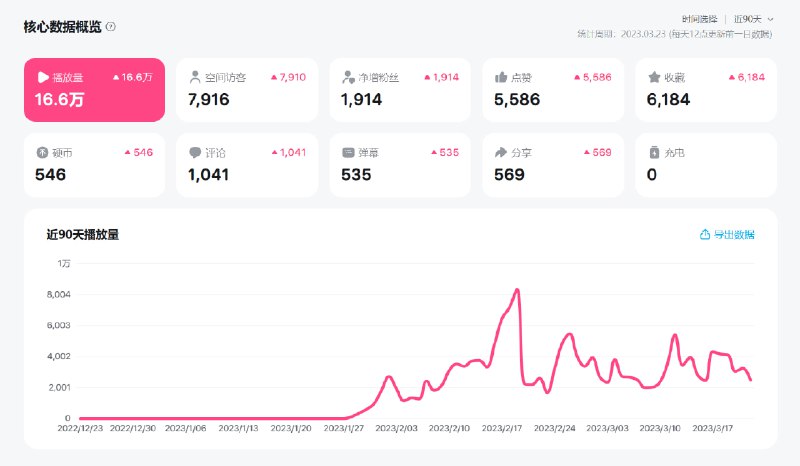The width and height of the screenshot is (800, 466).
Task: Open the 近90天 time range dropdown
Action: (x=753, y=19)
